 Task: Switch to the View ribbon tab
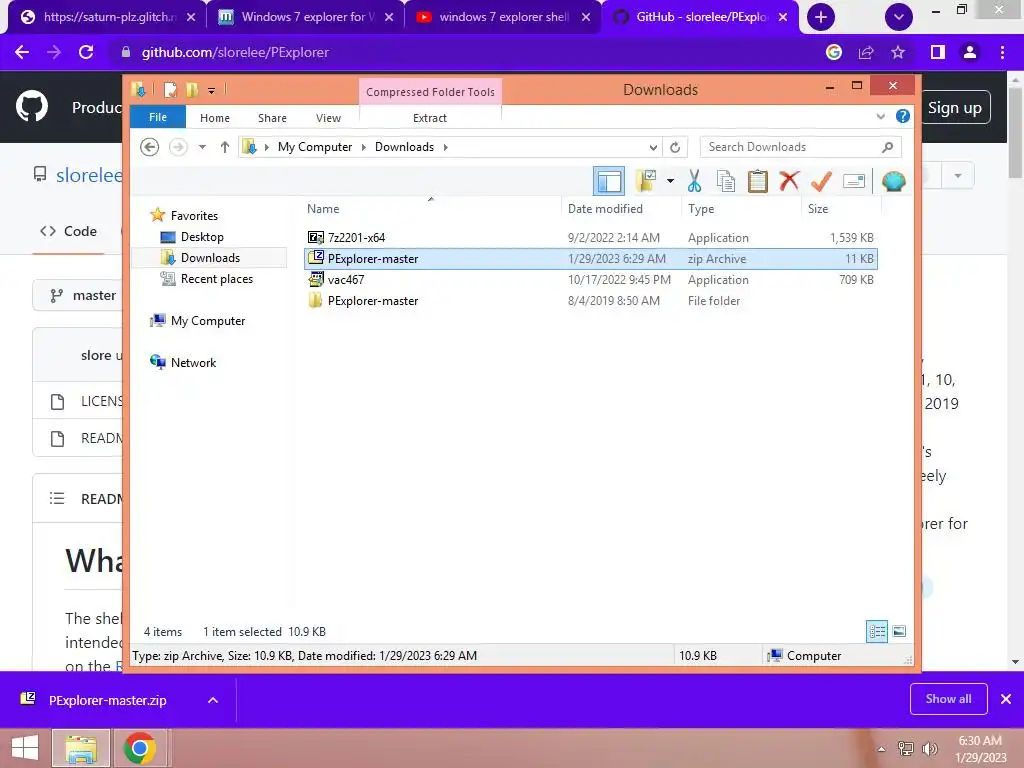point(328,118)
